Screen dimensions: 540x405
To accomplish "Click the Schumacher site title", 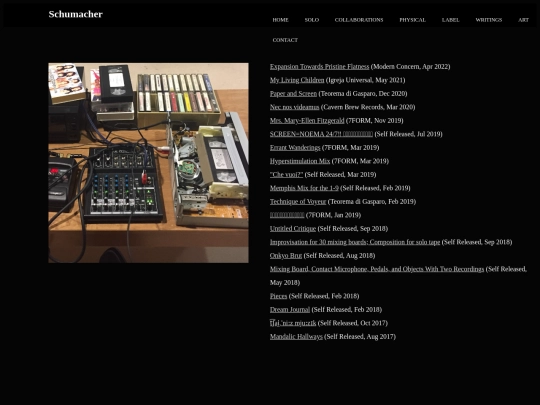I will pos(75,14).
